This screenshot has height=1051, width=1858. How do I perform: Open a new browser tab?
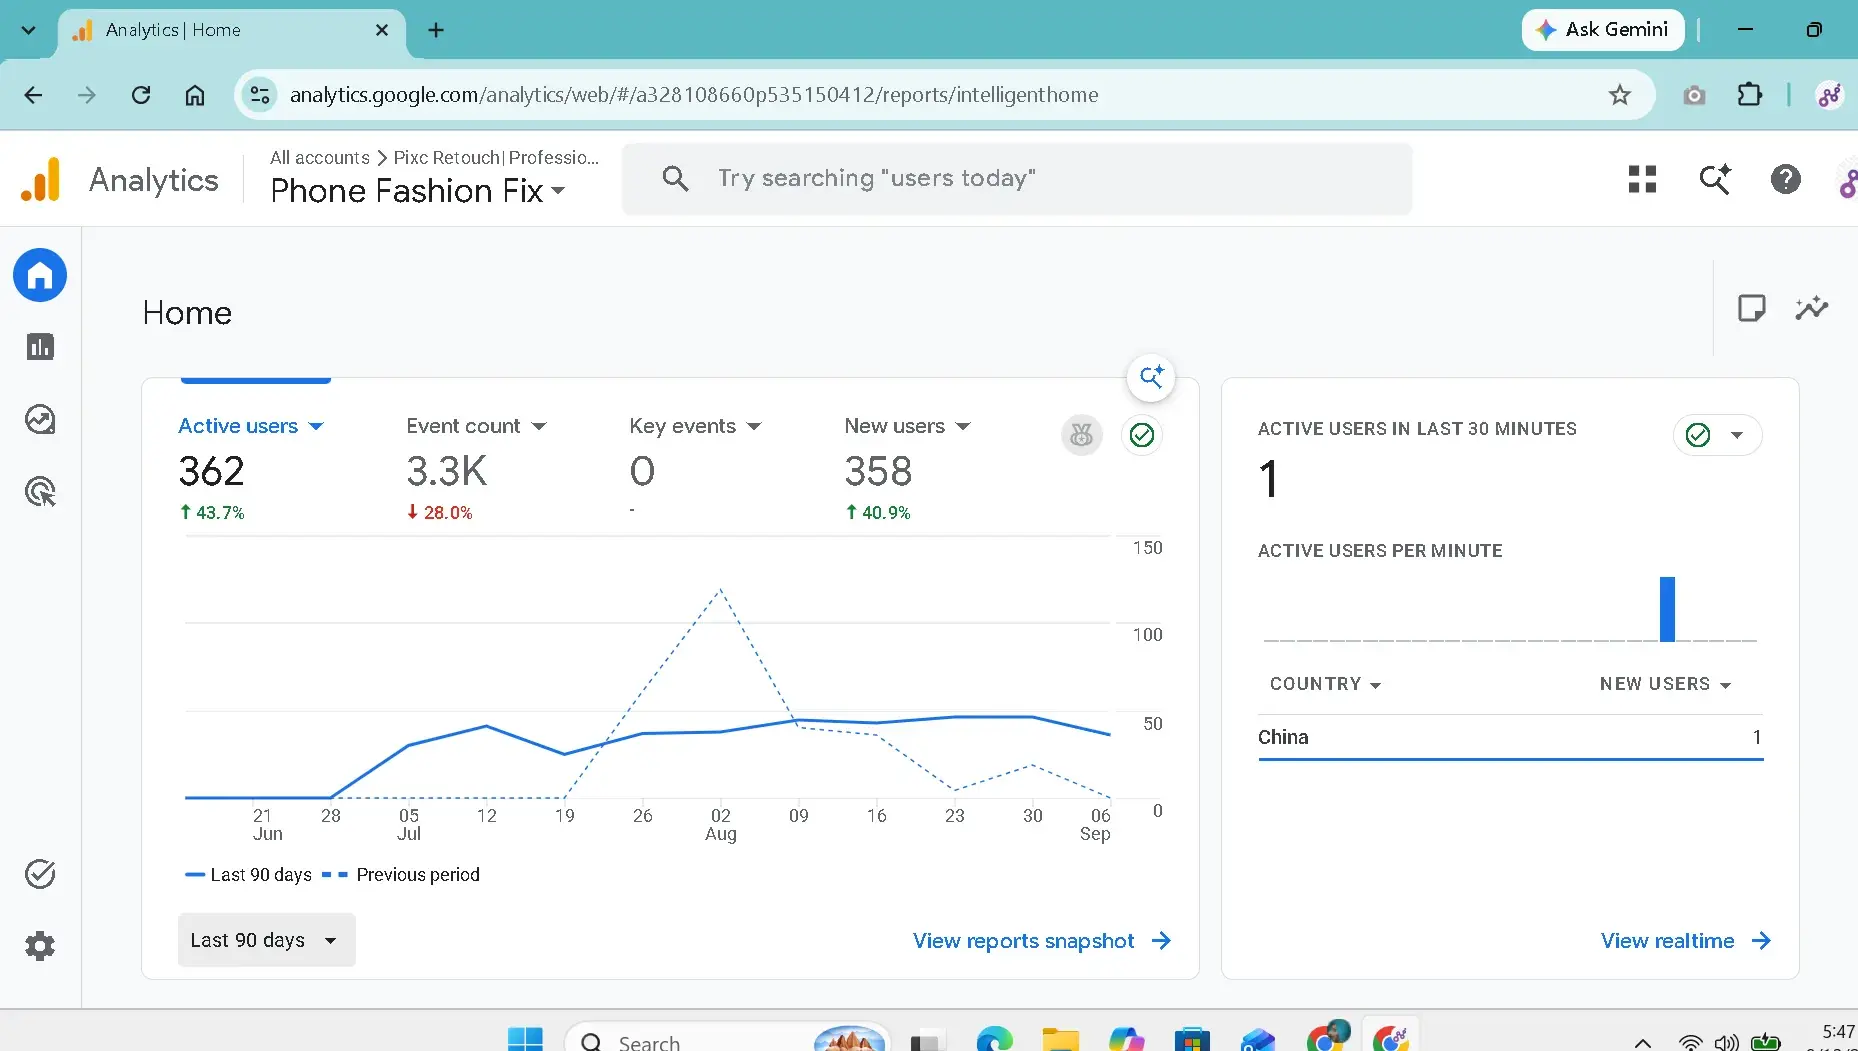[x=436, y=30]
